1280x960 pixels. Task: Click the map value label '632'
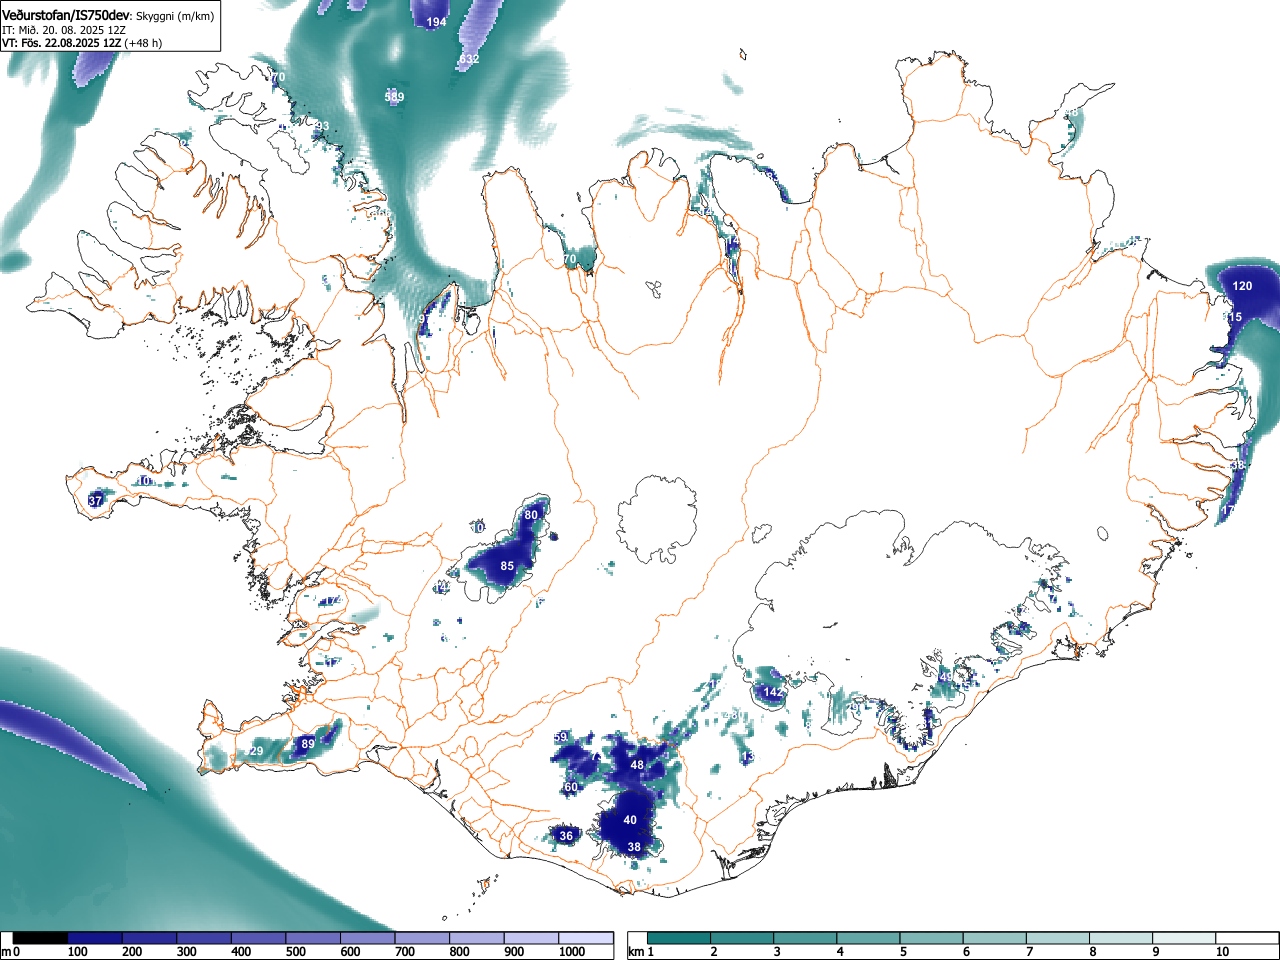click(469, 59)
